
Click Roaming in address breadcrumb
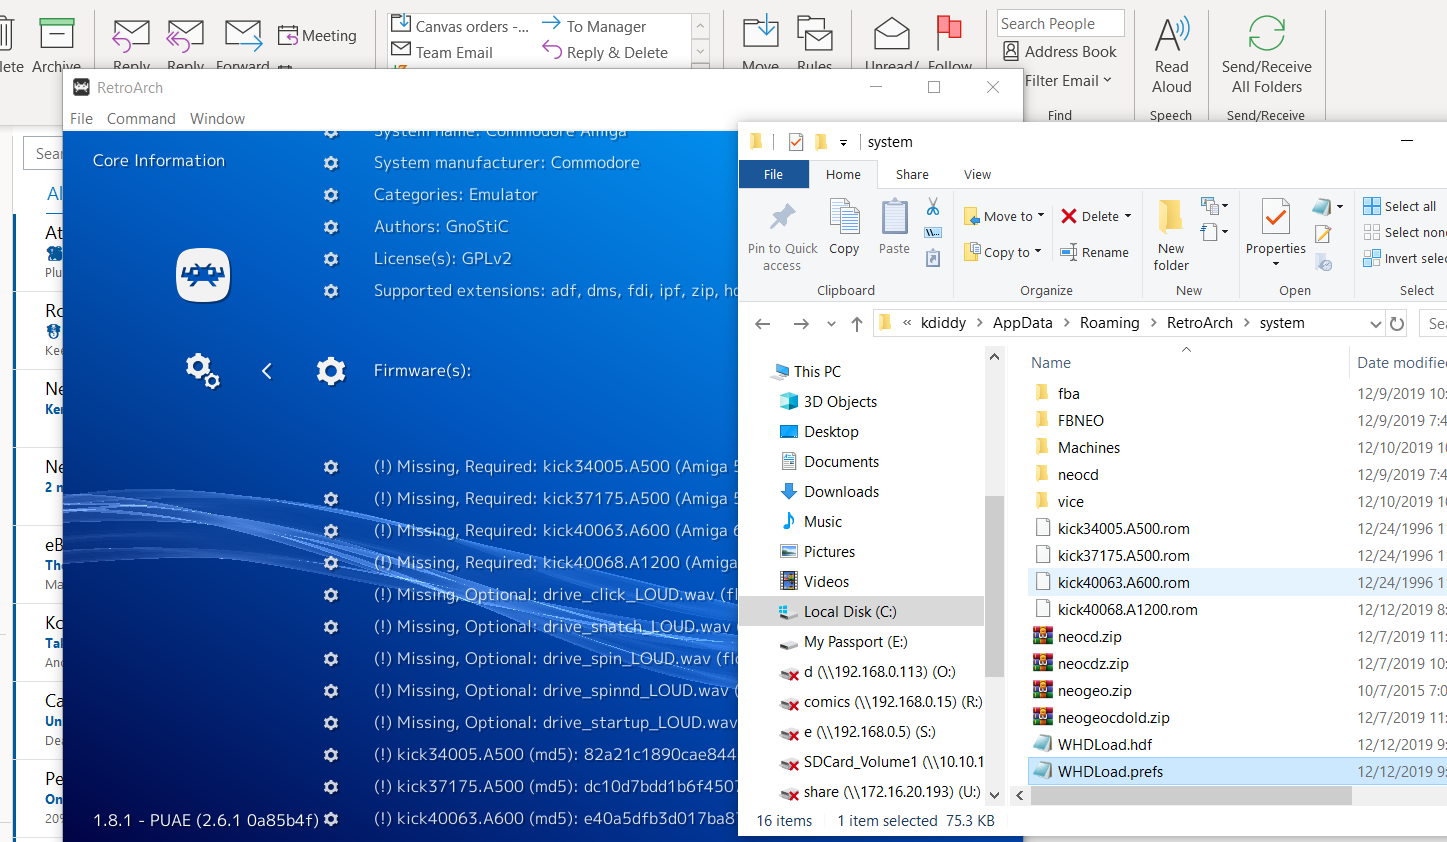point(1109,322)
